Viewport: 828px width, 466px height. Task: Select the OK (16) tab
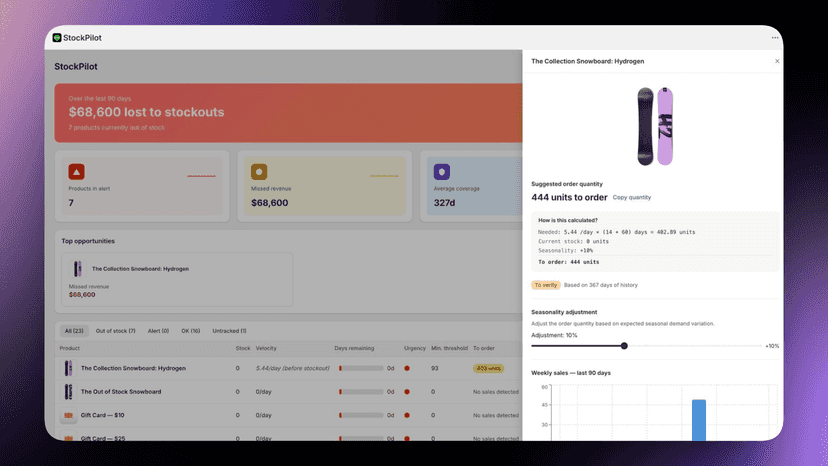click(x=191, y=331)
